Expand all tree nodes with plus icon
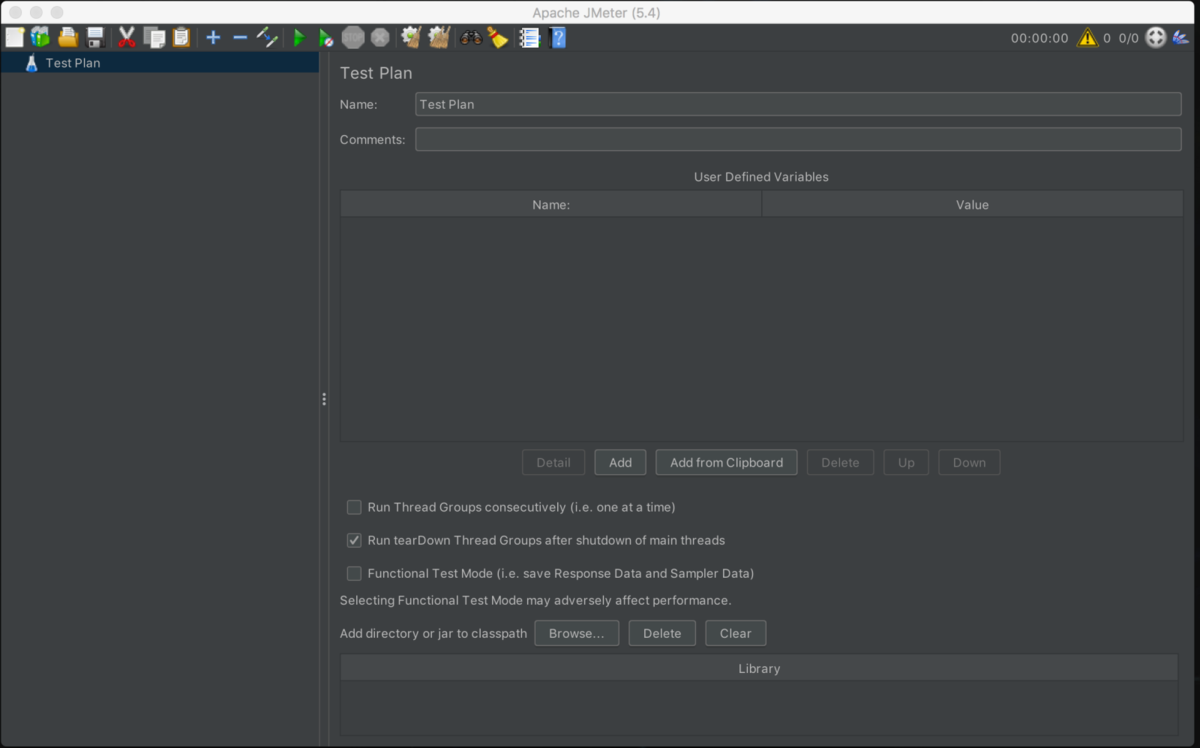Viewport: 1200px width, 748px height. (x=212, y=37)
